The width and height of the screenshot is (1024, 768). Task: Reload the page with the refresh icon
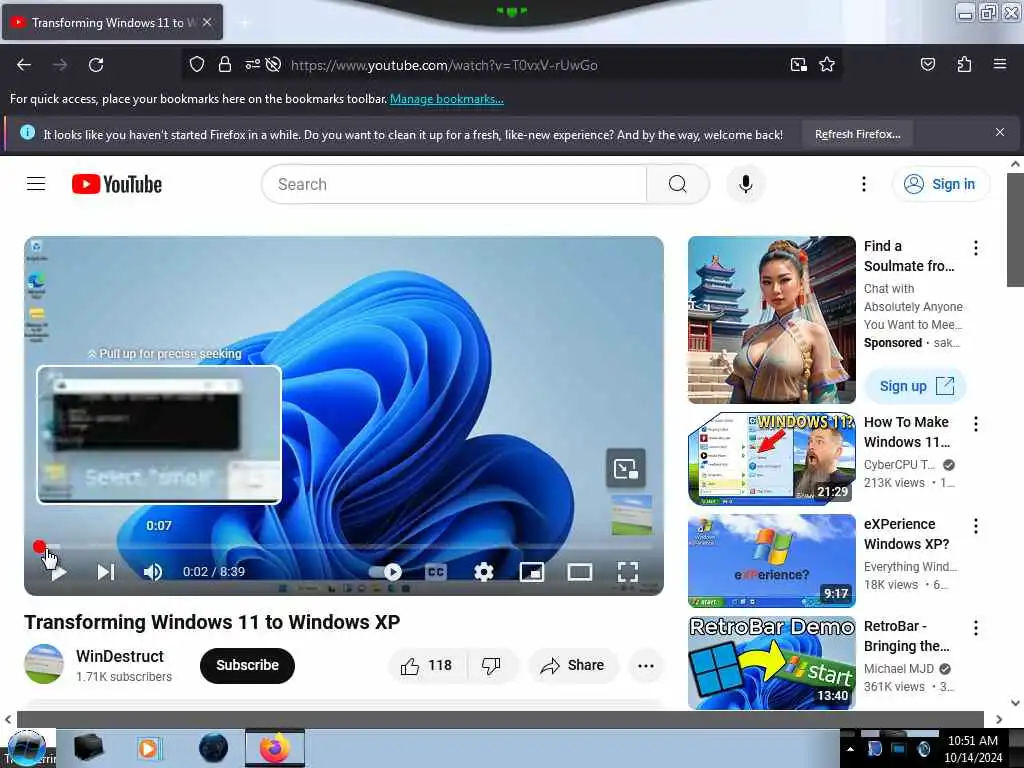(96, 65)
